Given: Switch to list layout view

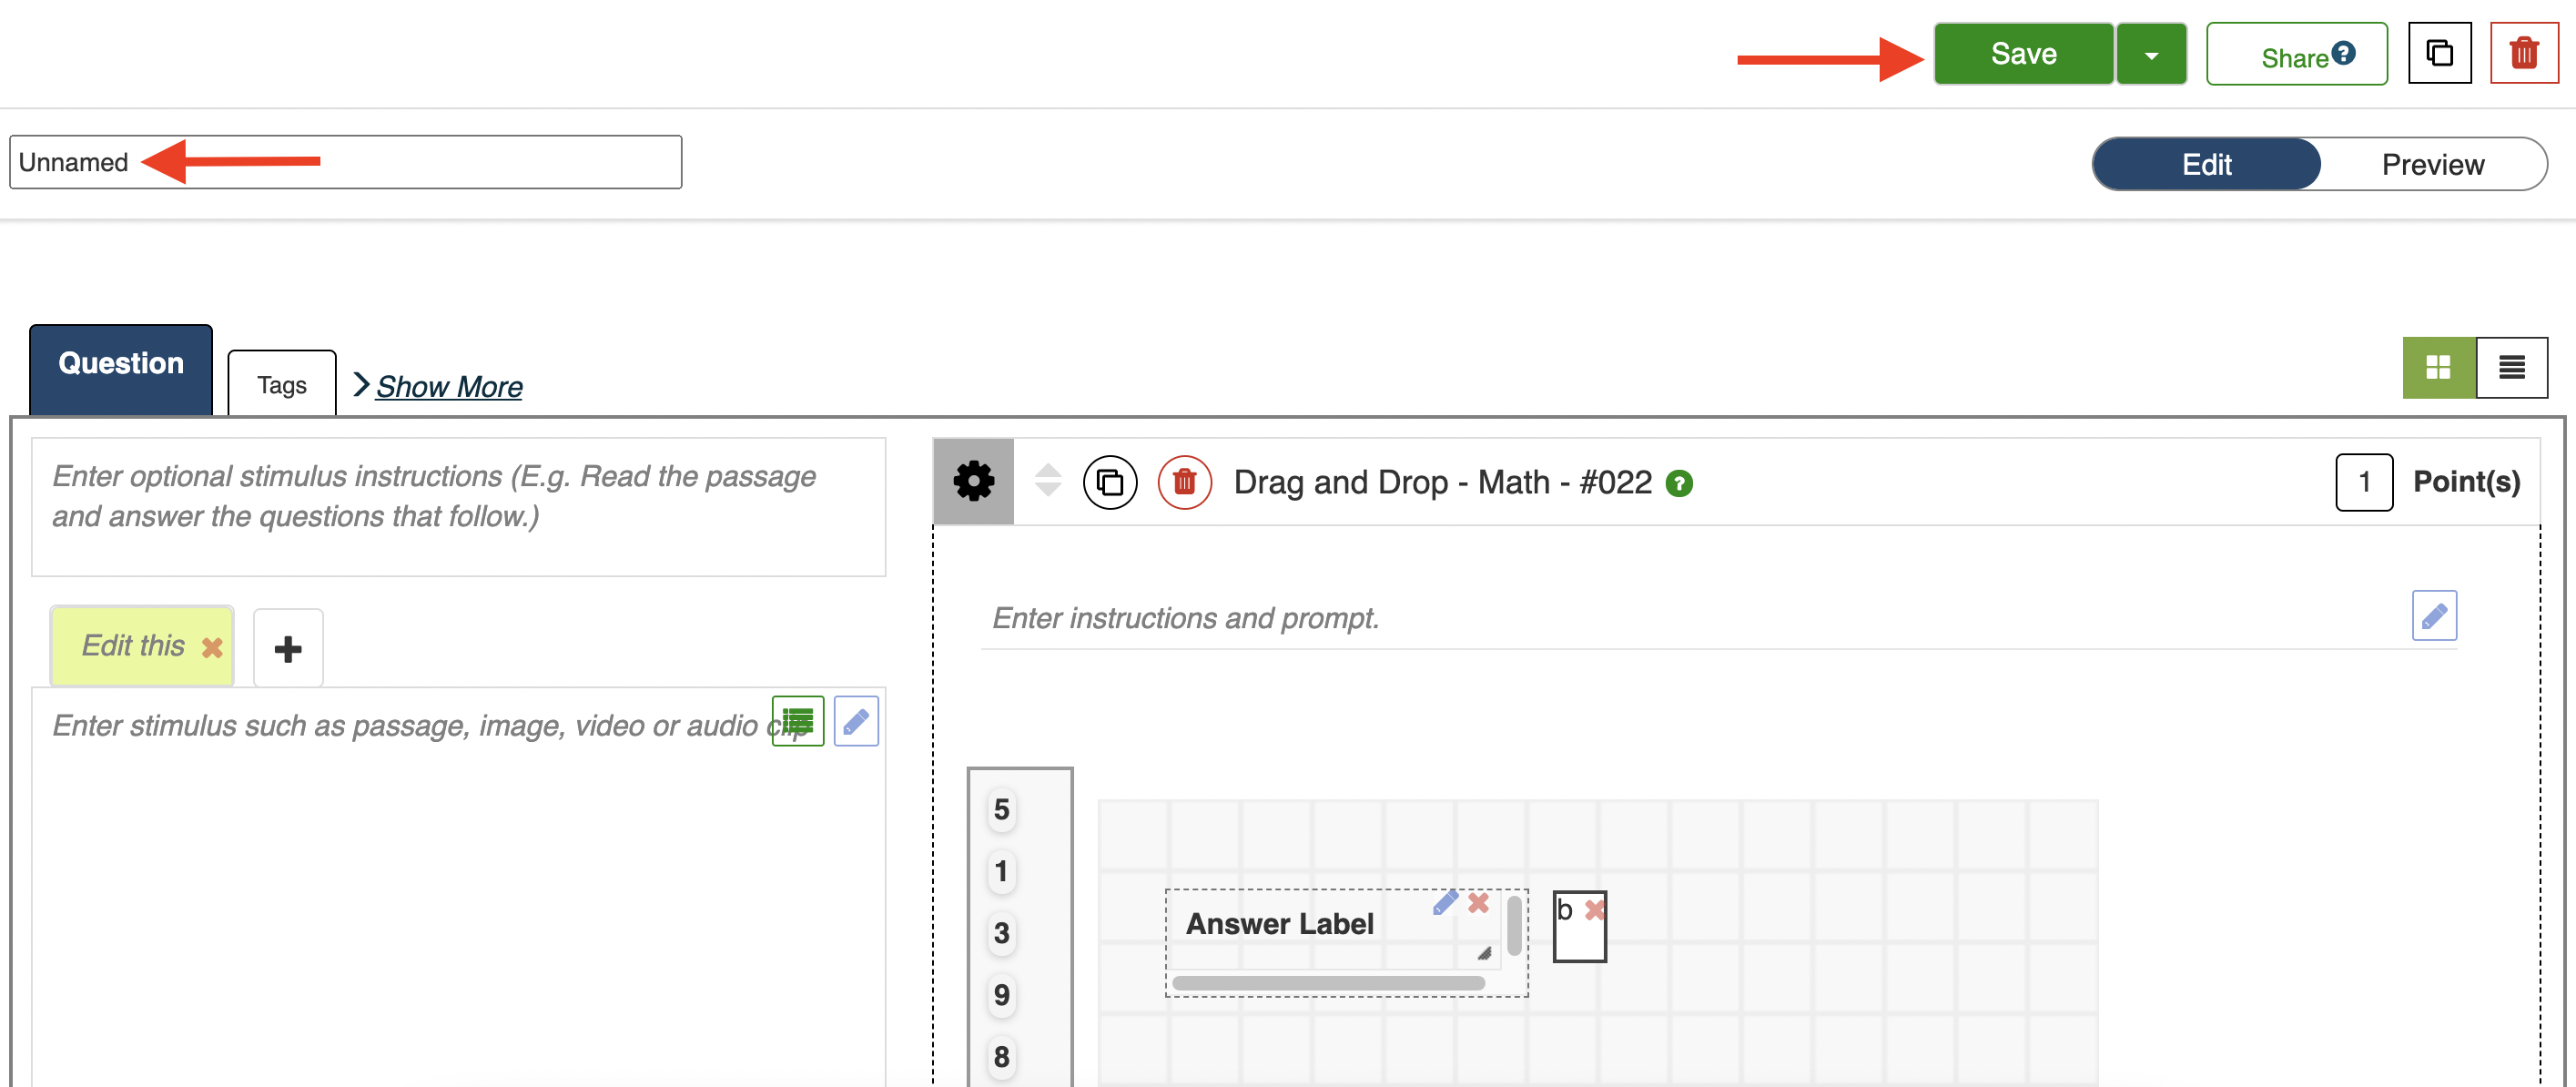Looking at the screenshot, I should (2511, 367).
